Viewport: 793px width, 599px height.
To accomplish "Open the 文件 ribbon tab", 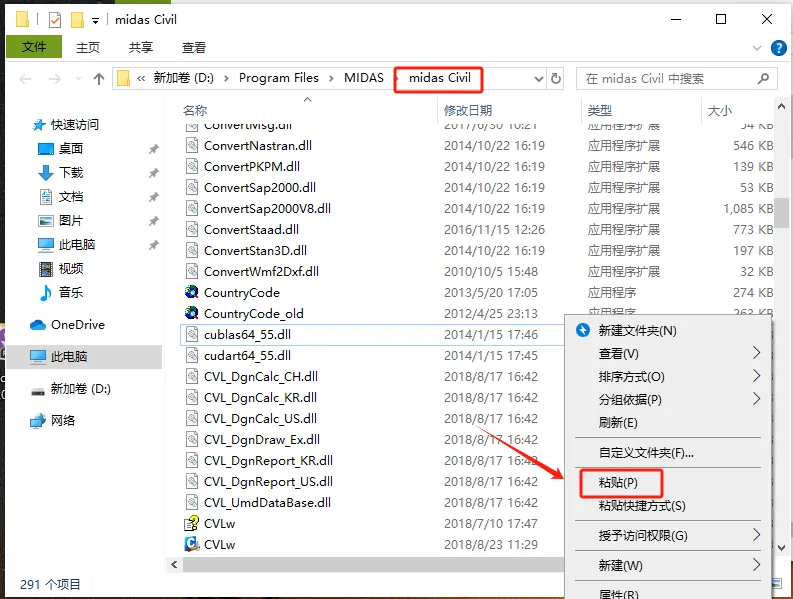I will pyautogui.click(x=34, y=47).
